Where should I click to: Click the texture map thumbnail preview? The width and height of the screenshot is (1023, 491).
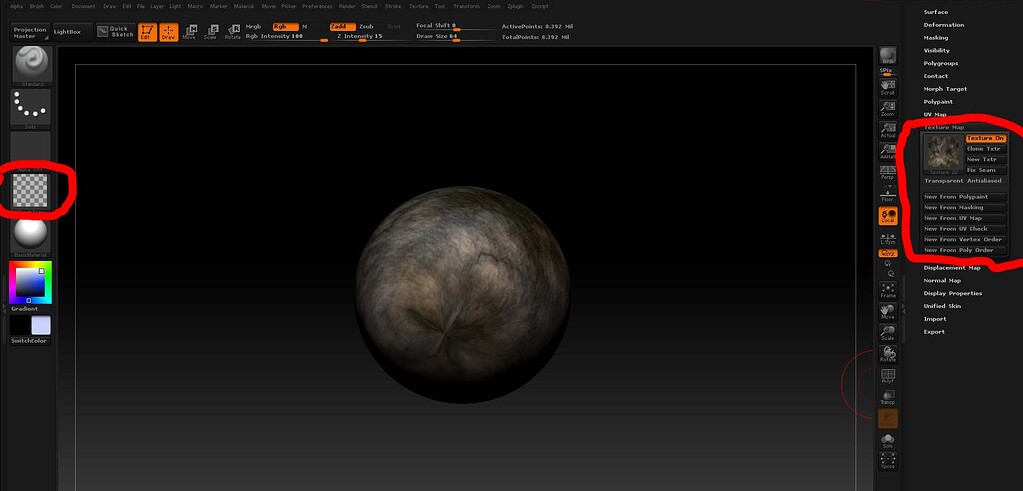pyautogui.click(x=942, y=152)
